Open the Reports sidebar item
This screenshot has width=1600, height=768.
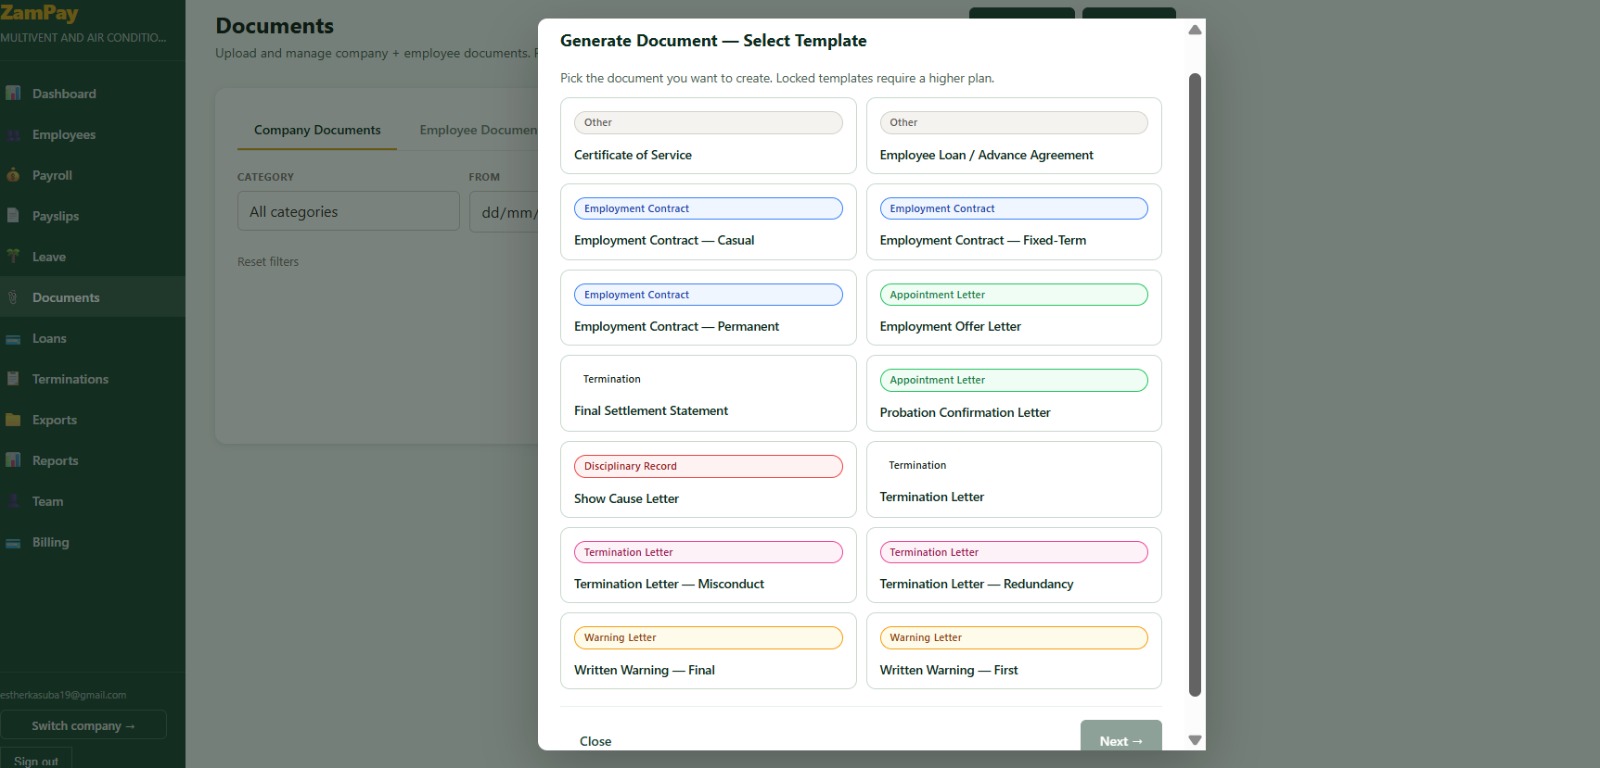pyautogui.click(x=92, y=460)
